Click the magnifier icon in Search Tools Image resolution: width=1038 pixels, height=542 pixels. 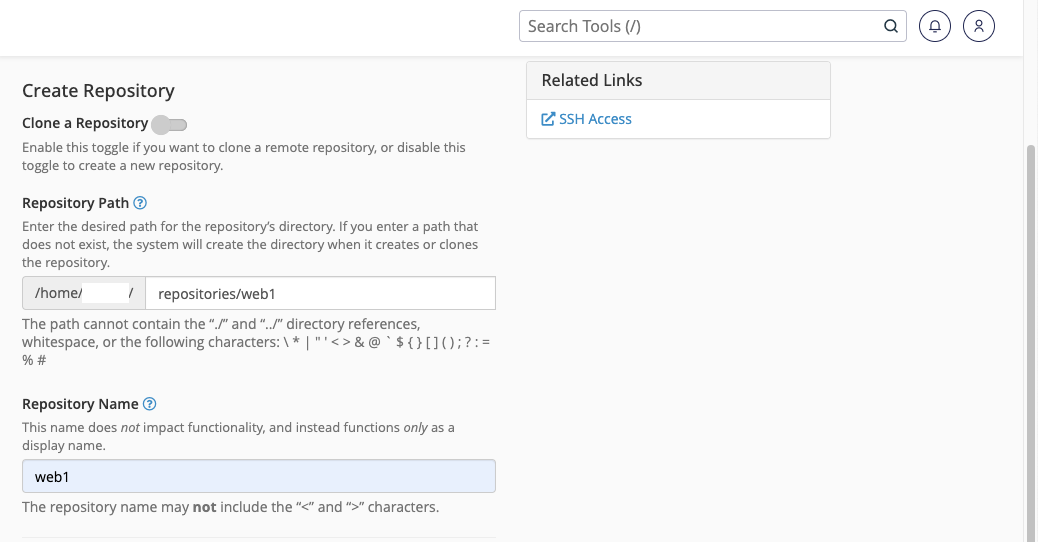click(891, 27)
